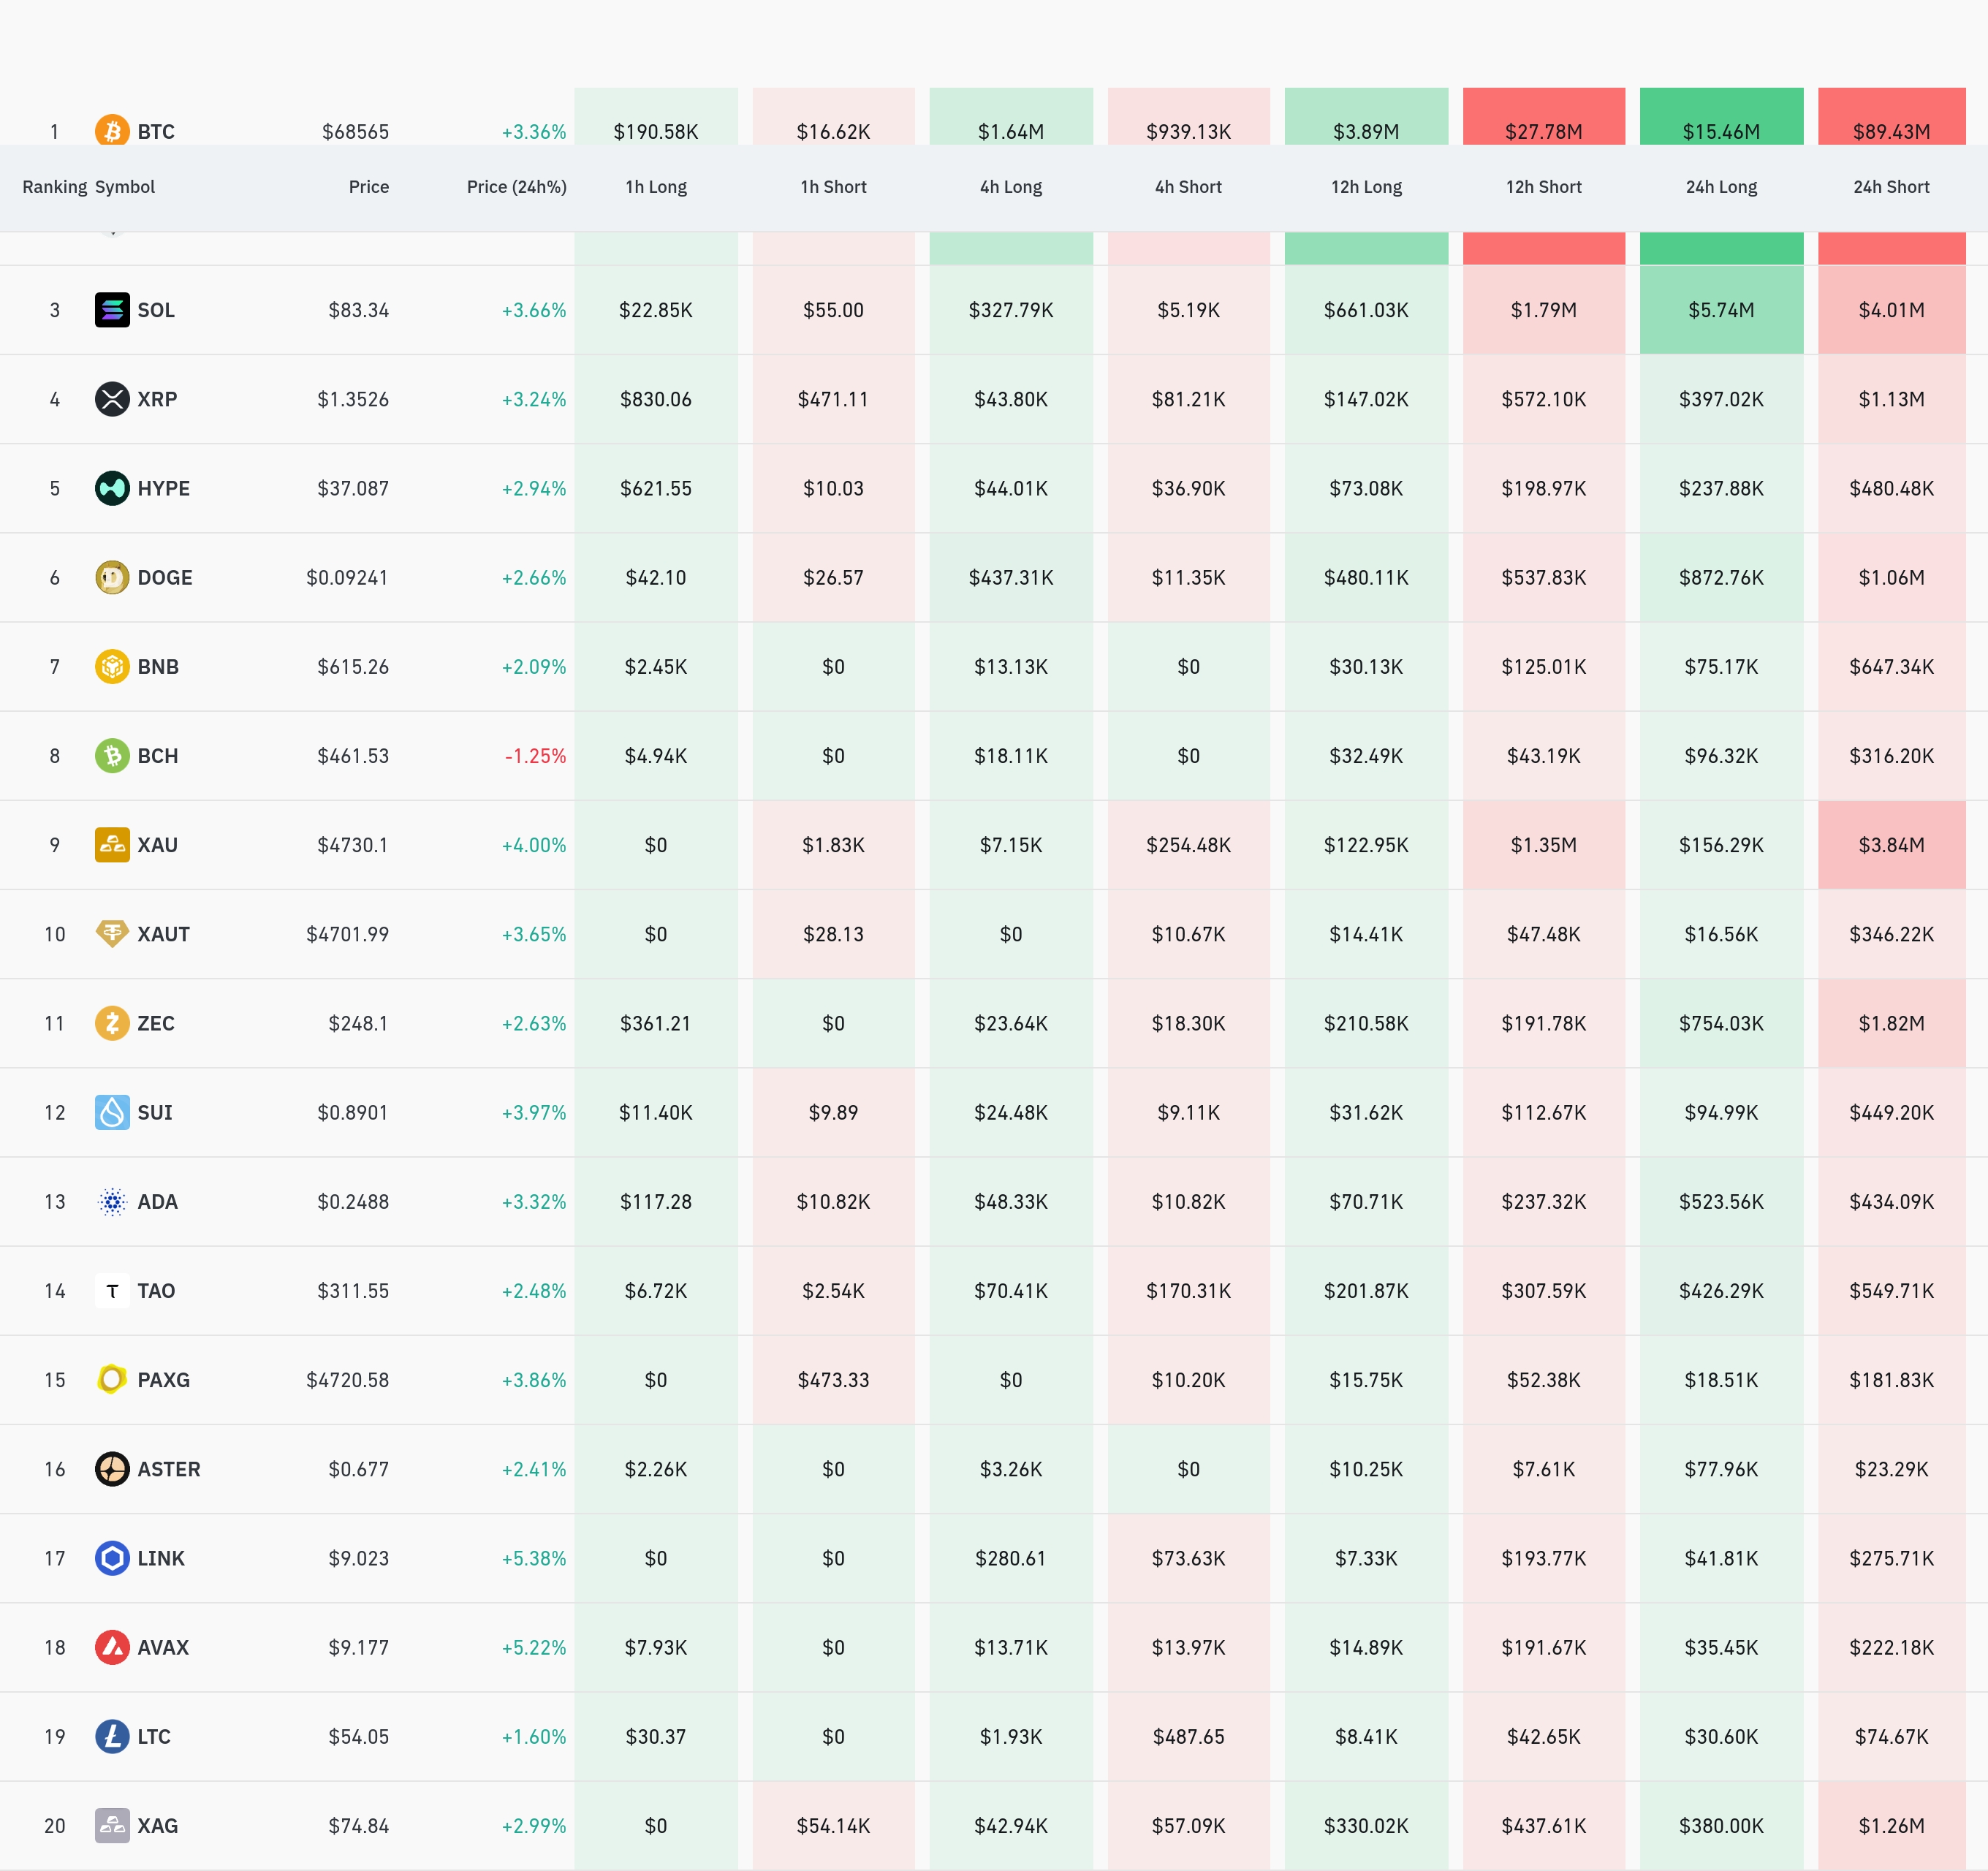This screenshot has height=1871, width=1988.
Task: Sort by 1h Long column header
Action: [656, 187]
